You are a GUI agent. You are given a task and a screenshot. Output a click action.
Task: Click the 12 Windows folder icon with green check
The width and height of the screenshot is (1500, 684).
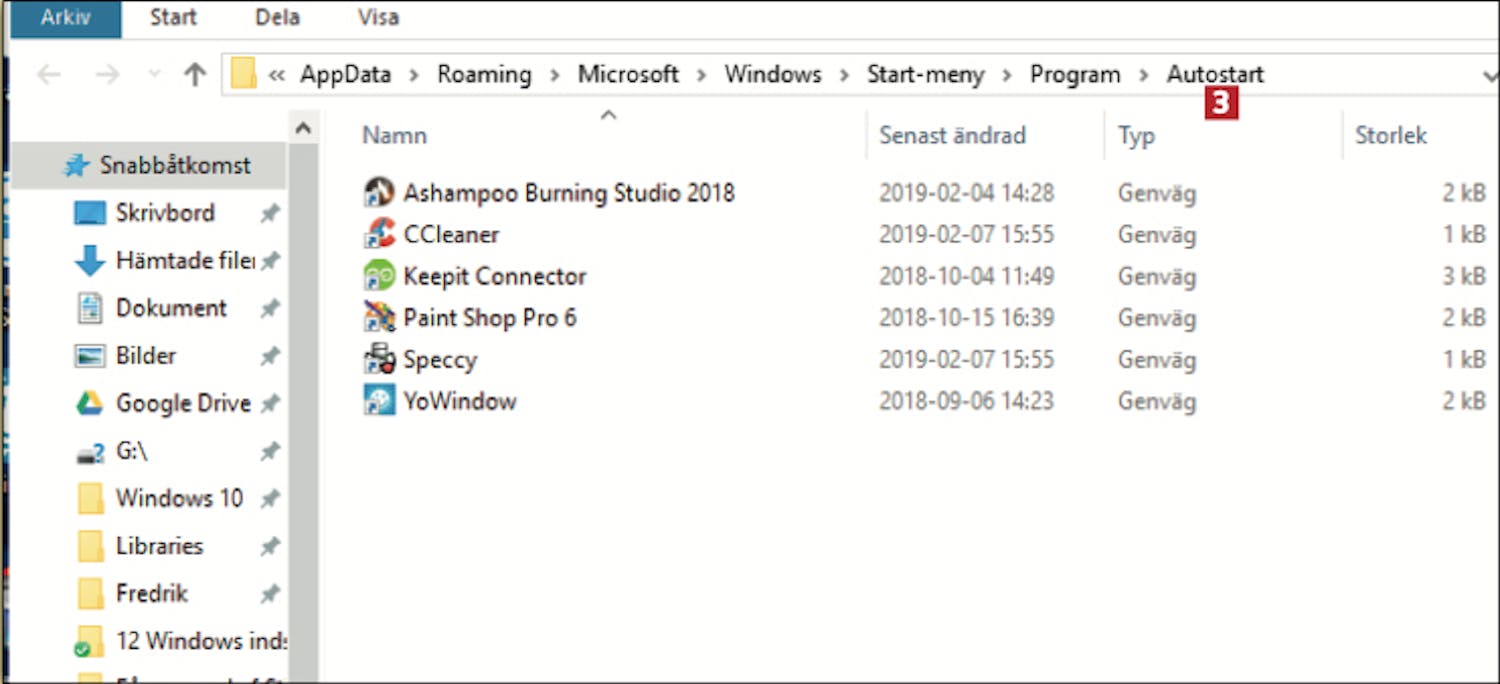click(x=89, y=641)
